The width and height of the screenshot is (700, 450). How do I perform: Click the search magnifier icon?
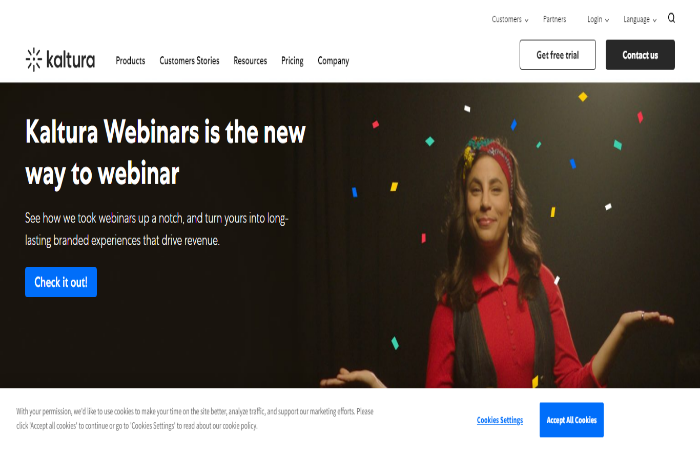click(671, 18)
